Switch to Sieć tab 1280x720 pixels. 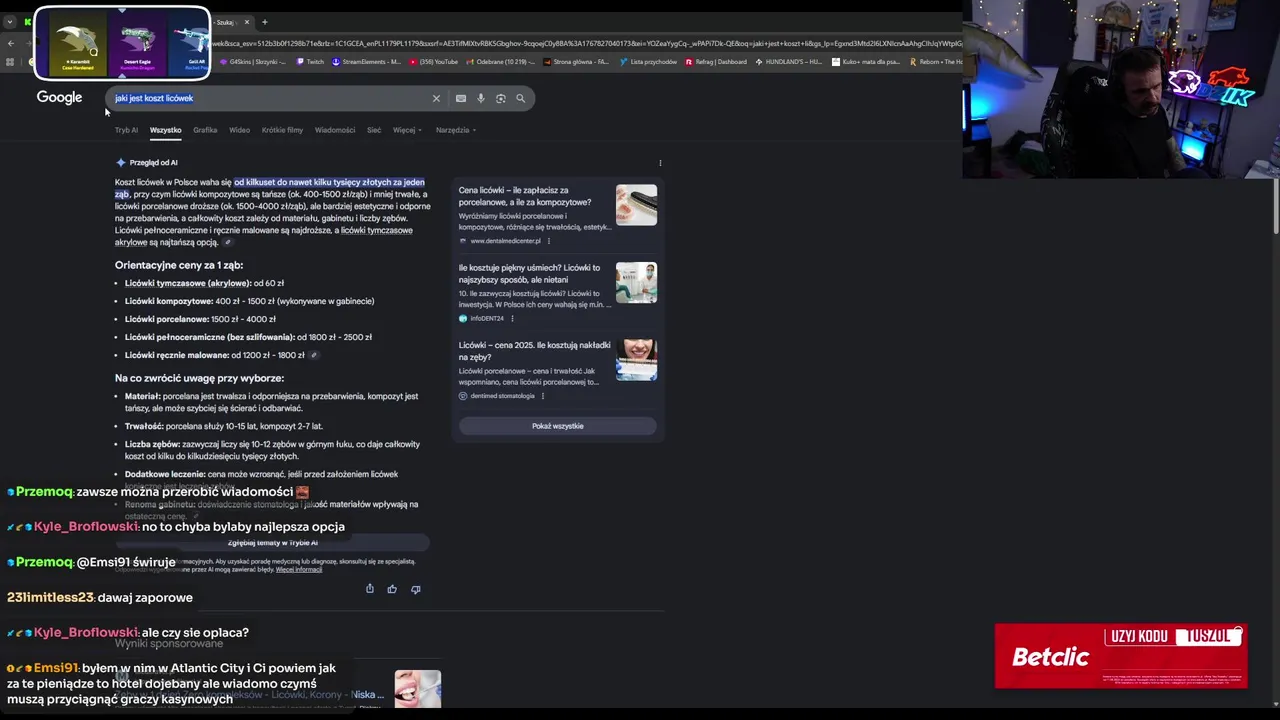click(x=374, y=130)
